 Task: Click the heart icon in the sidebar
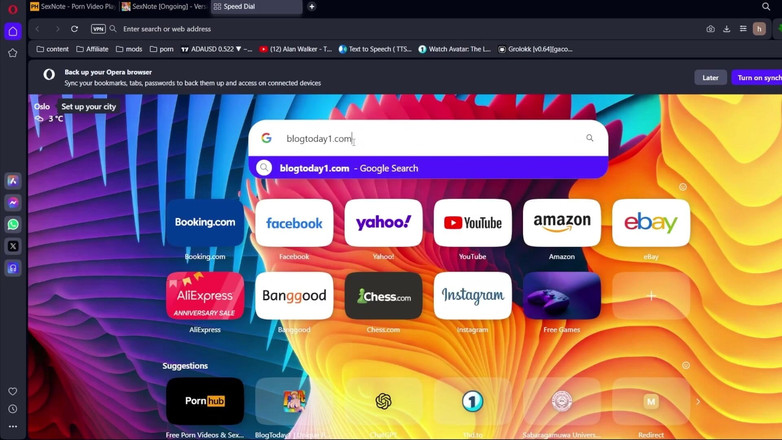pyautogui.click(x=13, y=392)
